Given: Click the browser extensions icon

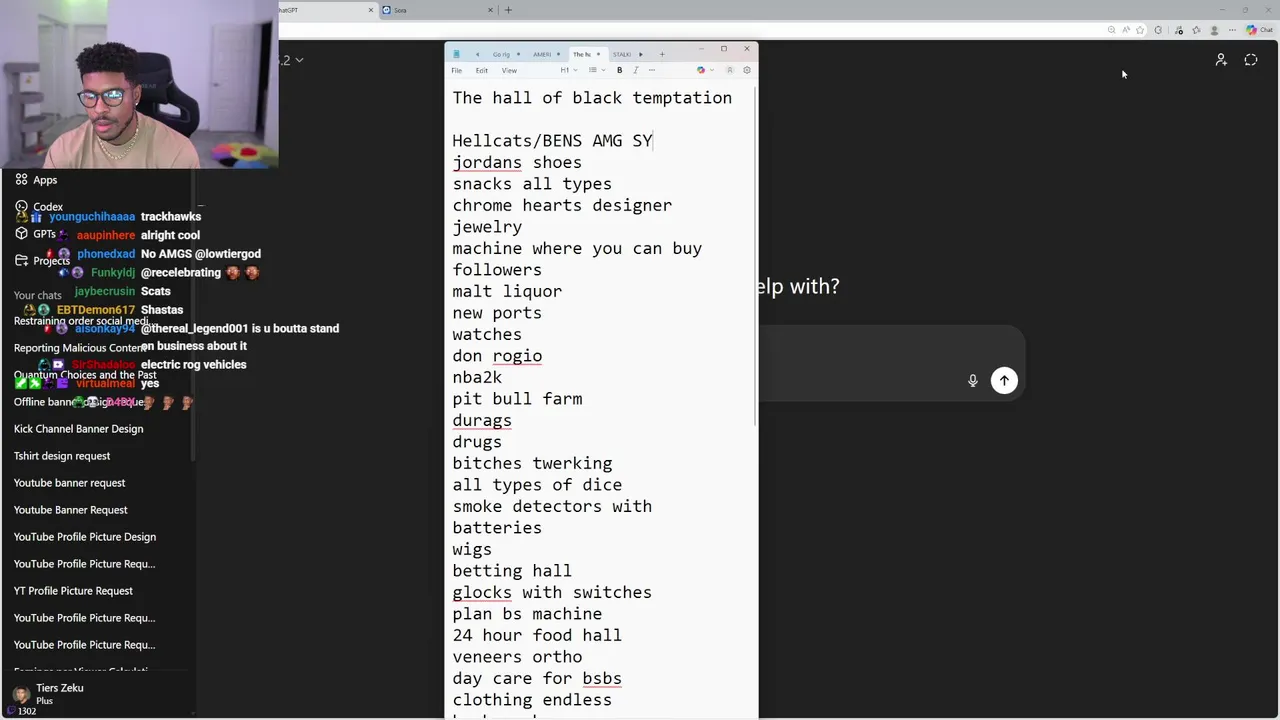Looking at the screenshot, I should click(x=1158, y=30).
